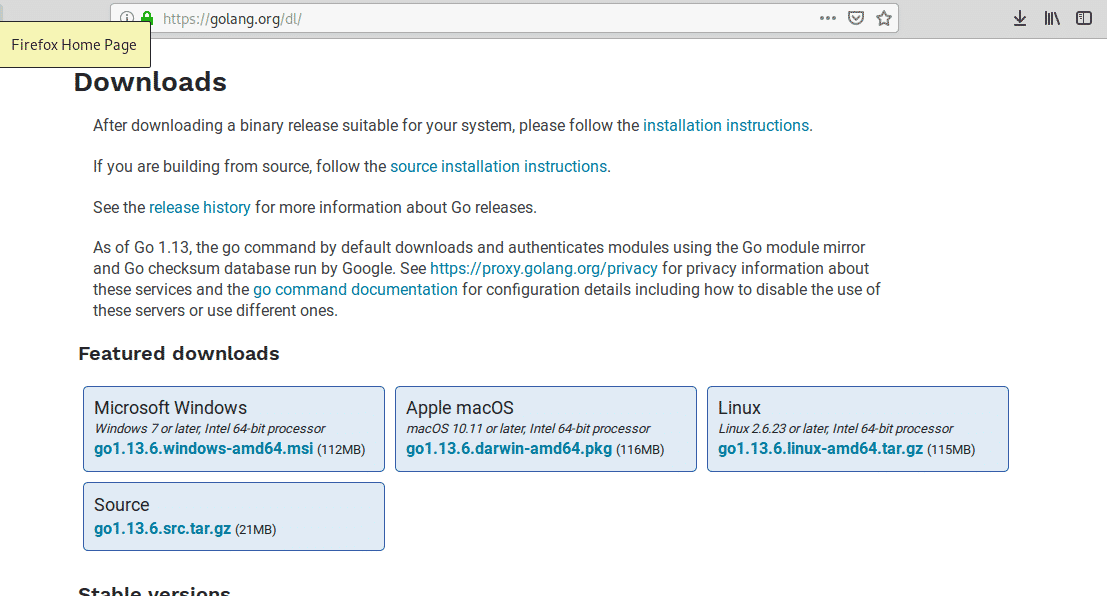The image size is (1107, 596).
Task: Bookmark this page with the star
Action: pyautogui.click(x=883, y=18)
